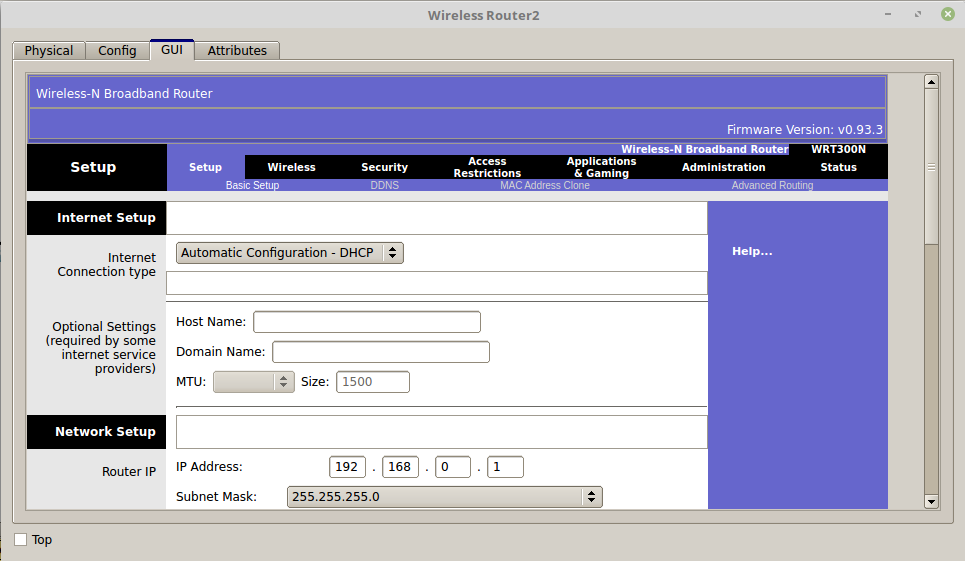Open the Security menu
Viewport: 965px width, 561px height.
[384, 167]
